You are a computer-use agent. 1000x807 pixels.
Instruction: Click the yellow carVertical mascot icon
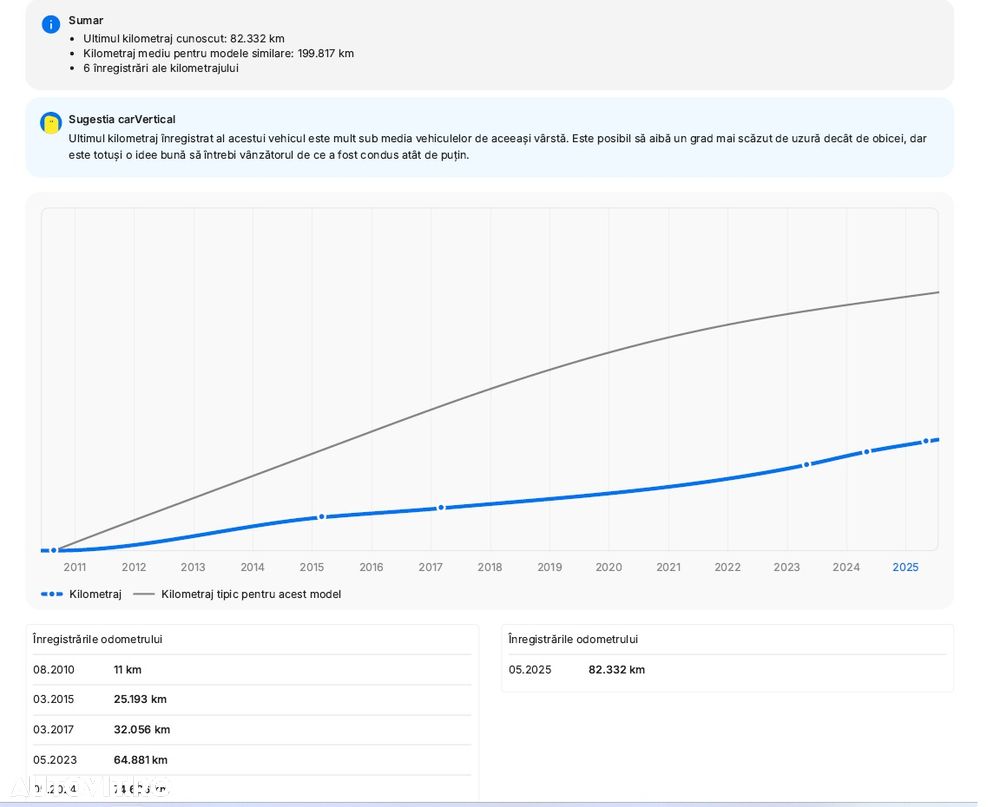[x=50, y=122]
